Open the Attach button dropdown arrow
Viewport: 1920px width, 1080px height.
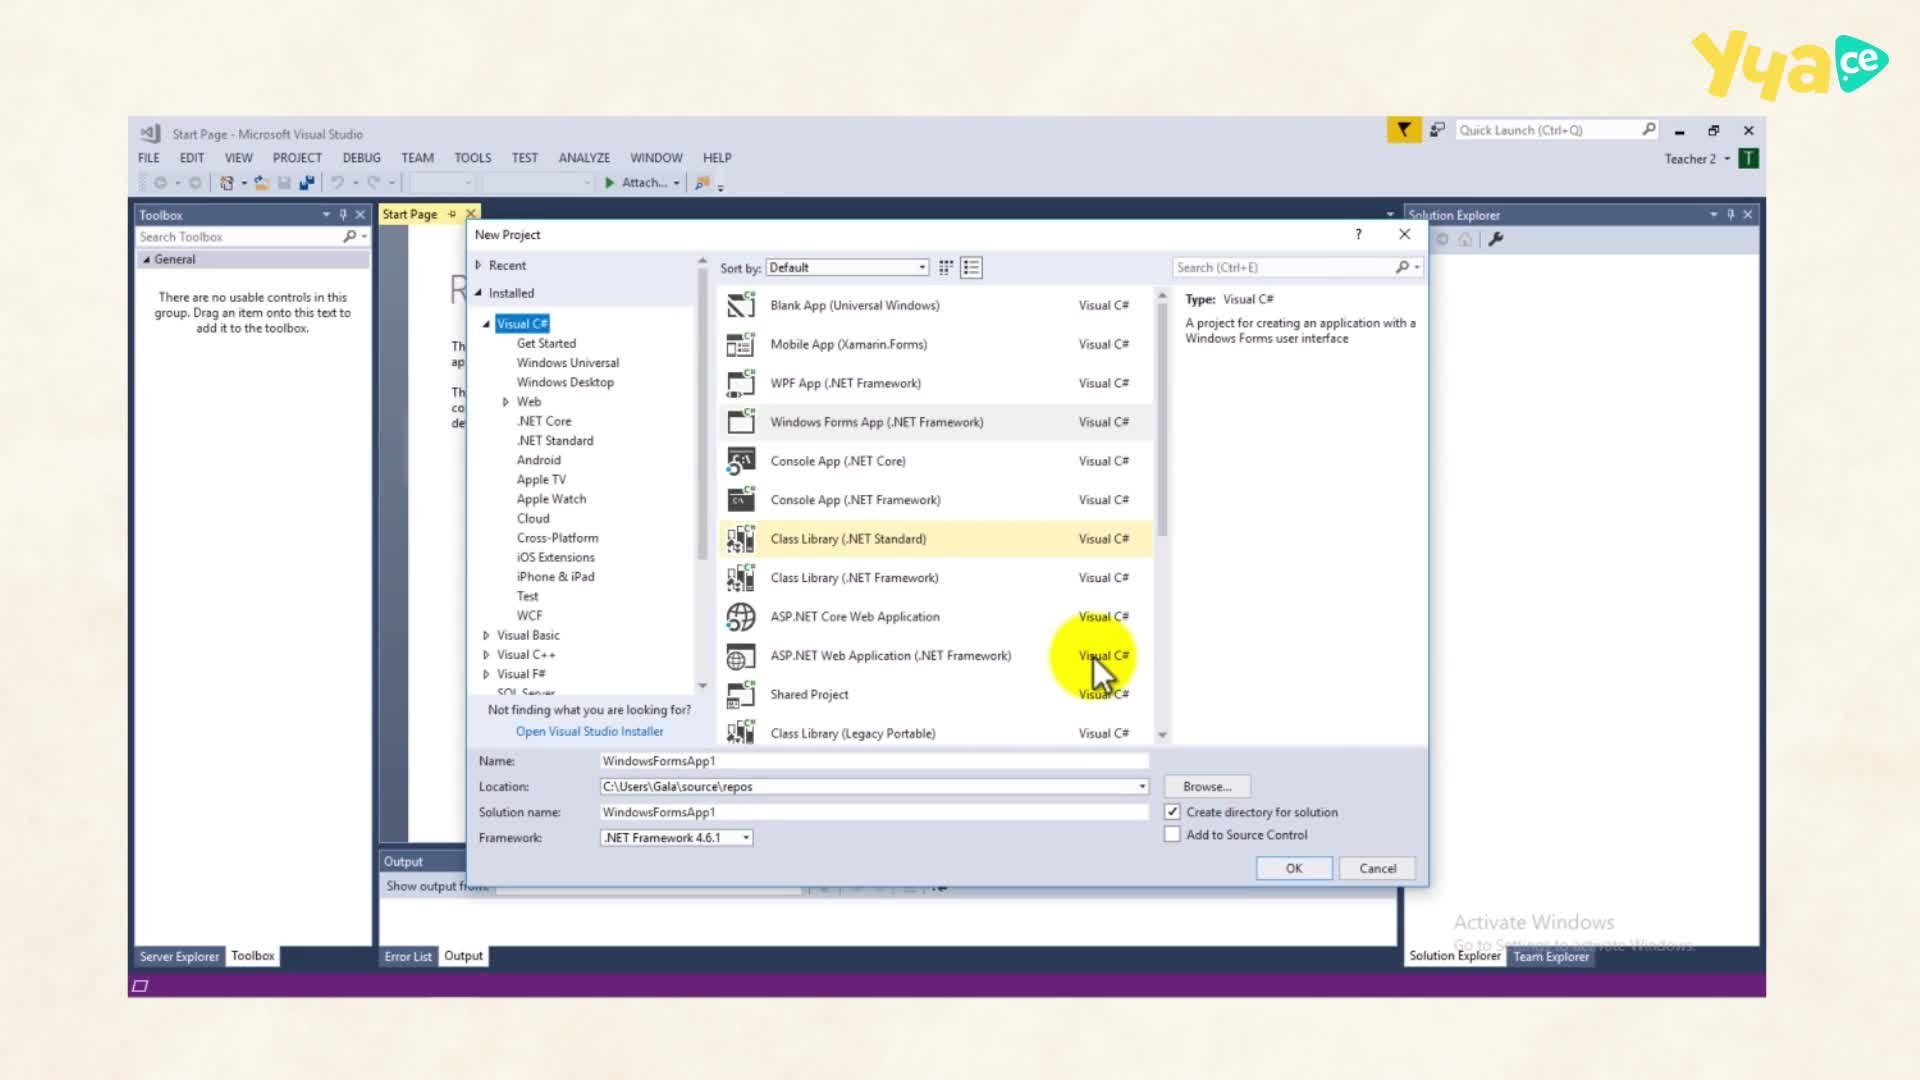pyautogui.click(x=677, y=183)
